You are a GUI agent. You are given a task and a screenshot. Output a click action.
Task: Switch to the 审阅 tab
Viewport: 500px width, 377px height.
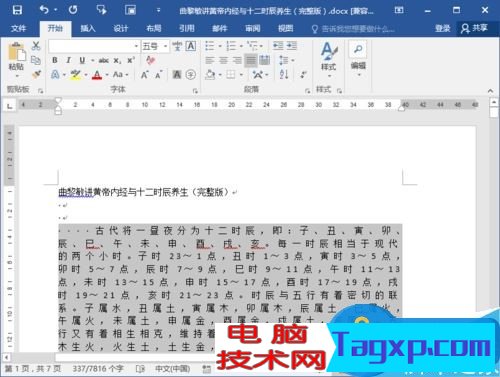pos(253,28)
